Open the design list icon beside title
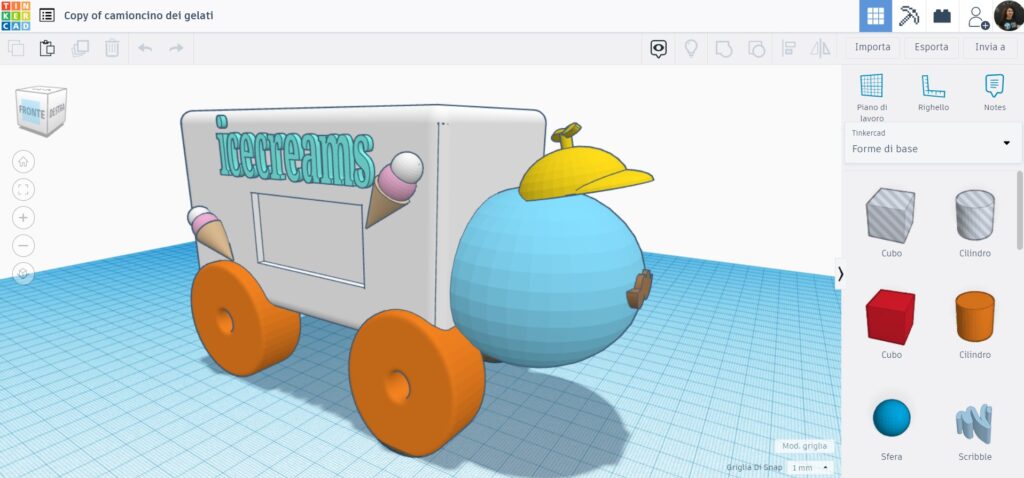 pyautogui.click(x=47, y=16)
